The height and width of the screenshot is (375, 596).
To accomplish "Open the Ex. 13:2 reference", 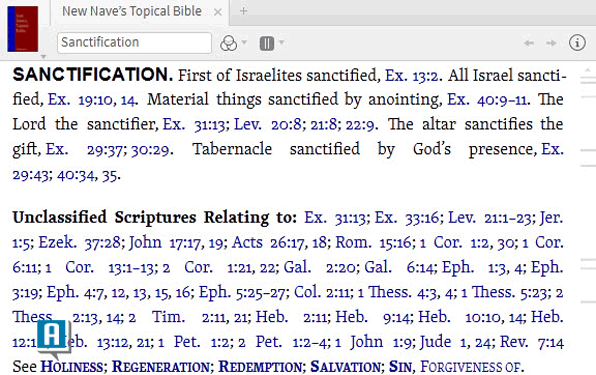I will pos(412,76).
